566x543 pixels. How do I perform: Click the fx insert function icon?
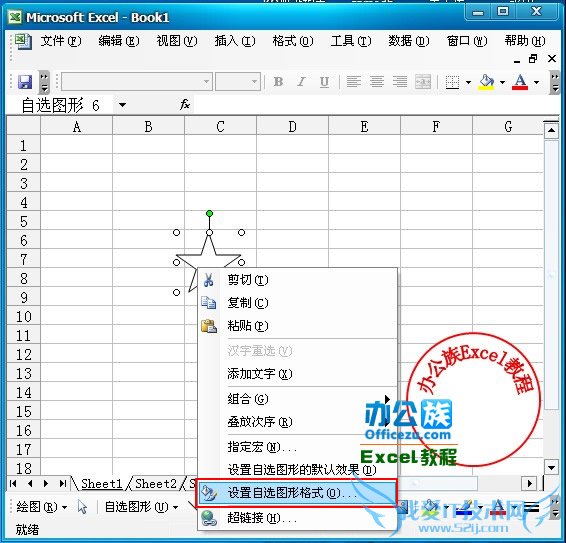click(185, 105)
